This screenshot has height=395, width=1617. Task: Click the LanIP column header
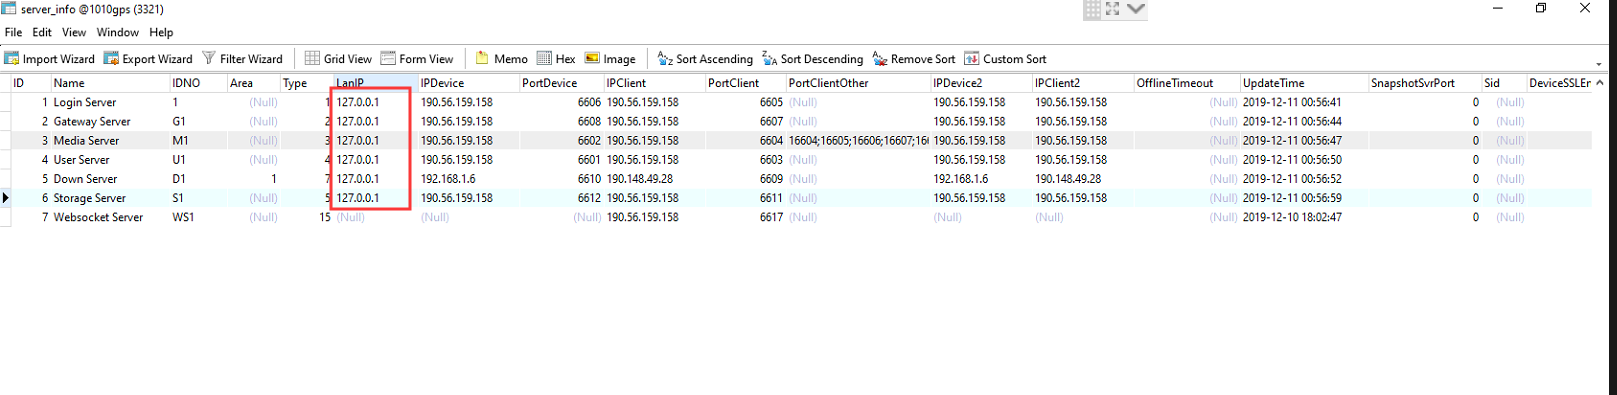(x=375, y=83)
